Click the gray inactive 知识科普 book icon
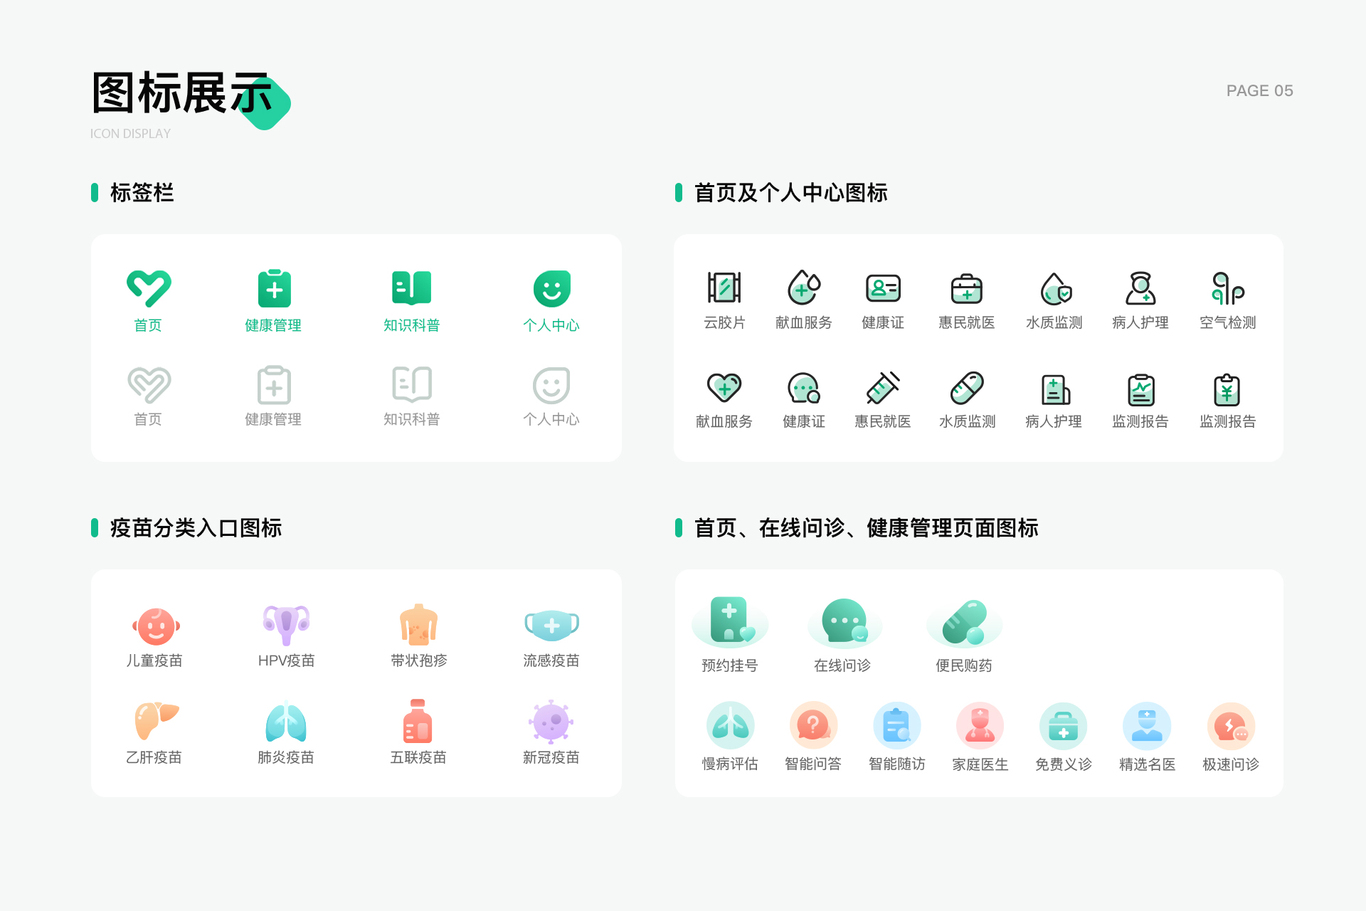Viewport: 1366px width, 911px height. point(411,384)
